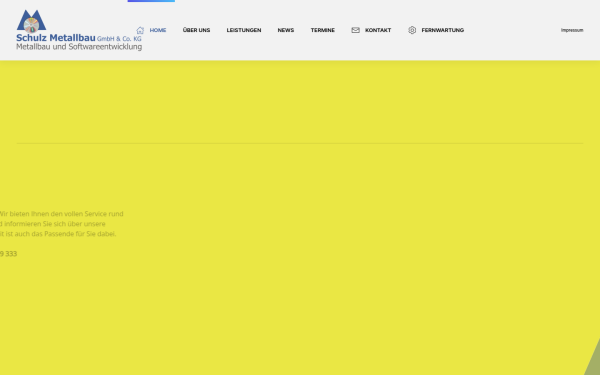Viewport: 600px width, 375px height.
Task: Click the line 'informieren Sie sich über unsere'
Action: tap(55, 224)
